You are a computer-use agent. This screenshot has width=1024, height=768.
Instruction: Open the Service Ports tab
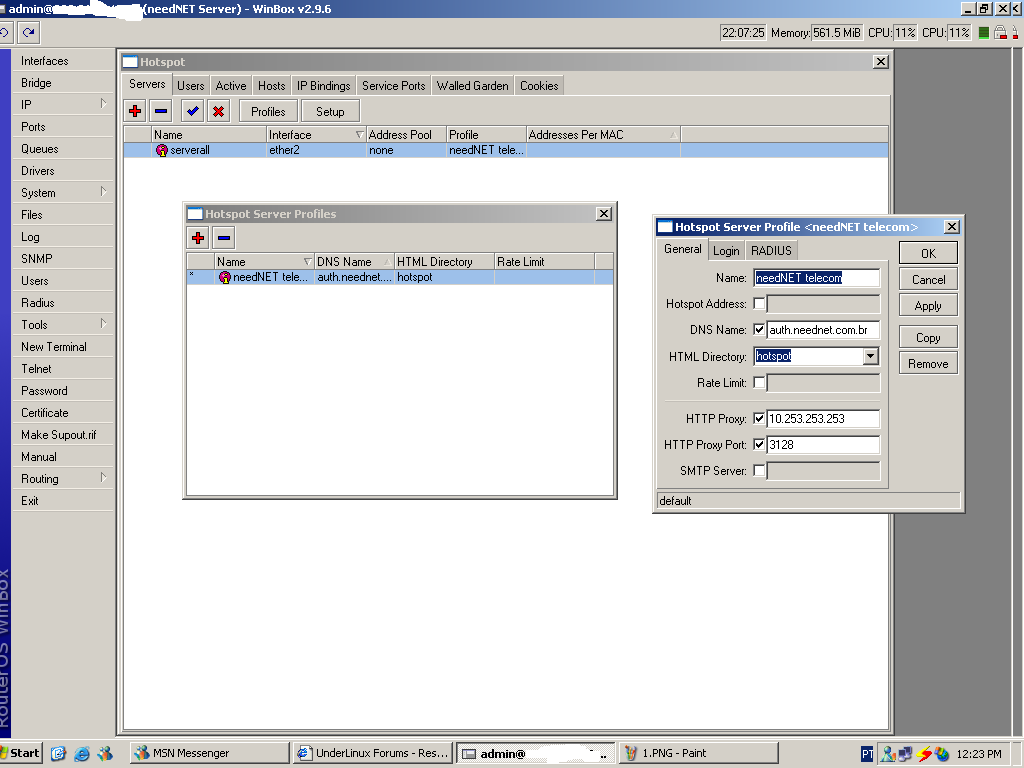[393, 86]
